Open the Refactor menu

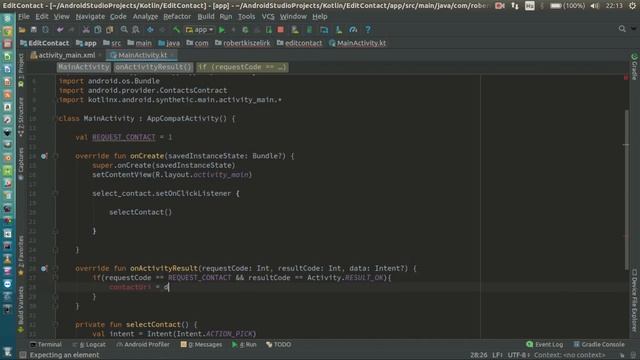pos(177,17)
